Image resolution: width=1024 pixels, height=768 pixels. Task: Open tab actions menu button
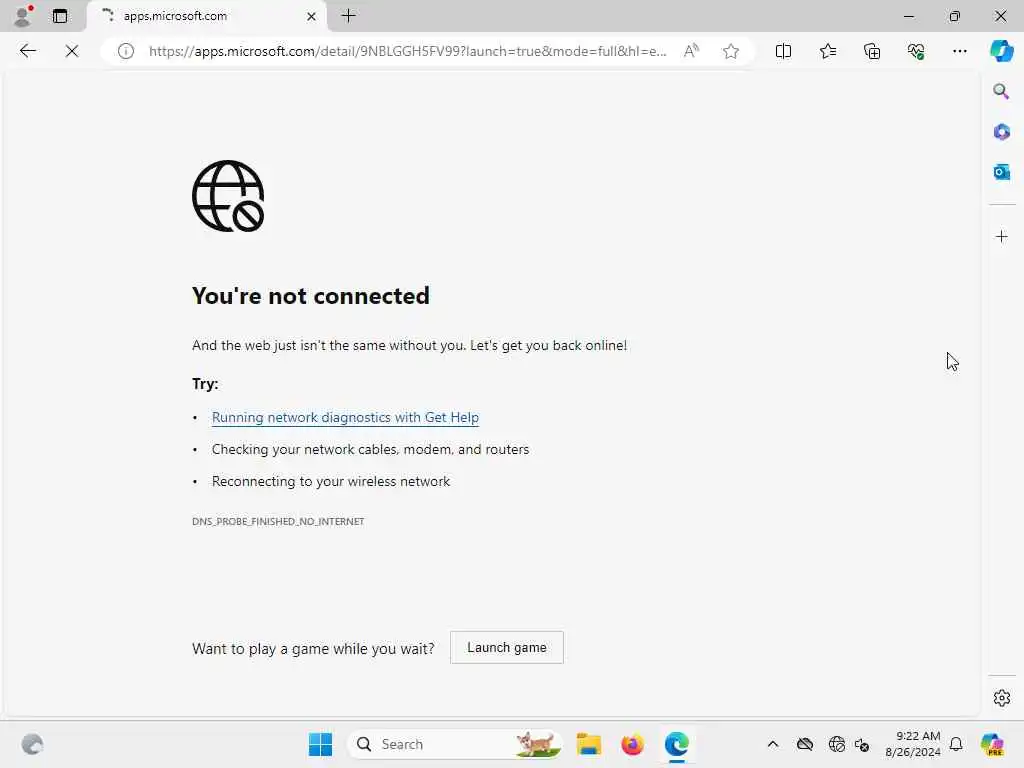coord(59,16)
